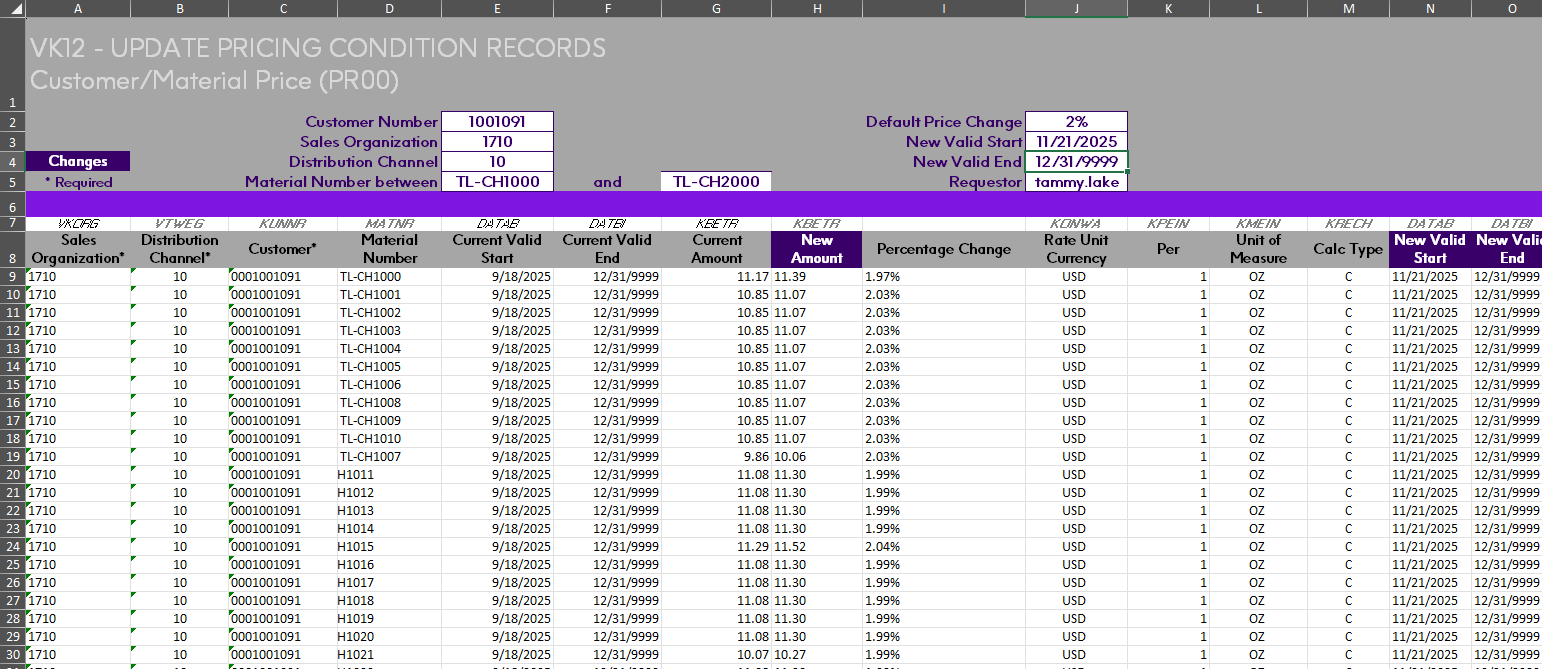This screenshot has width=1542, height=669.
Task: Select the purple New Amount header cell
Action: [817, 249]
